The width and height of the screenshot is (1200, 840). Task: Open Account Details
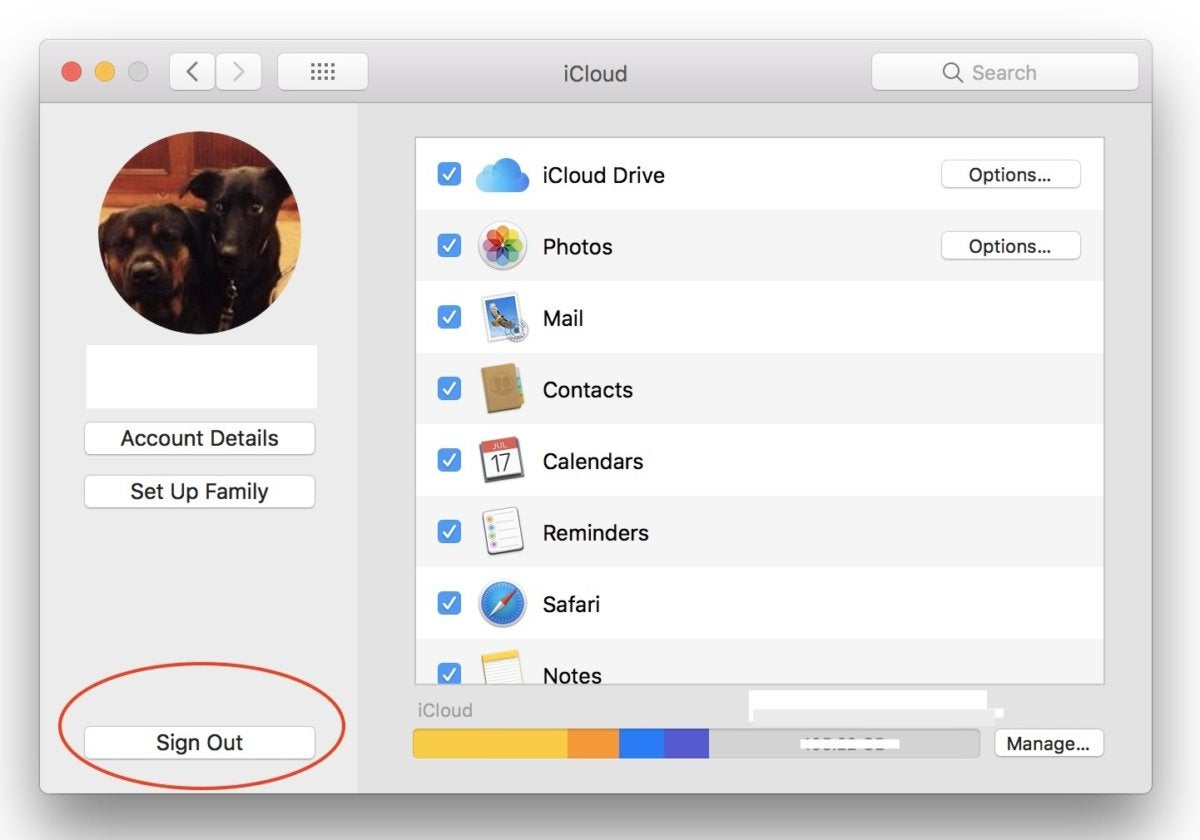(x=199, y=438)
